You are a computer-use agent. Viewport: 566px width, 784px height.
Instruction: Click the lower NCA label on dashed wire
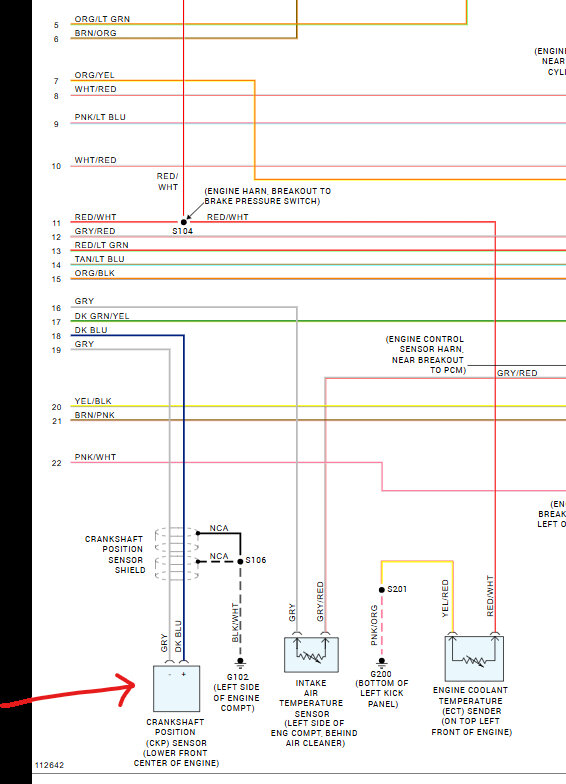pyautogui.click(x=219, y=556)
